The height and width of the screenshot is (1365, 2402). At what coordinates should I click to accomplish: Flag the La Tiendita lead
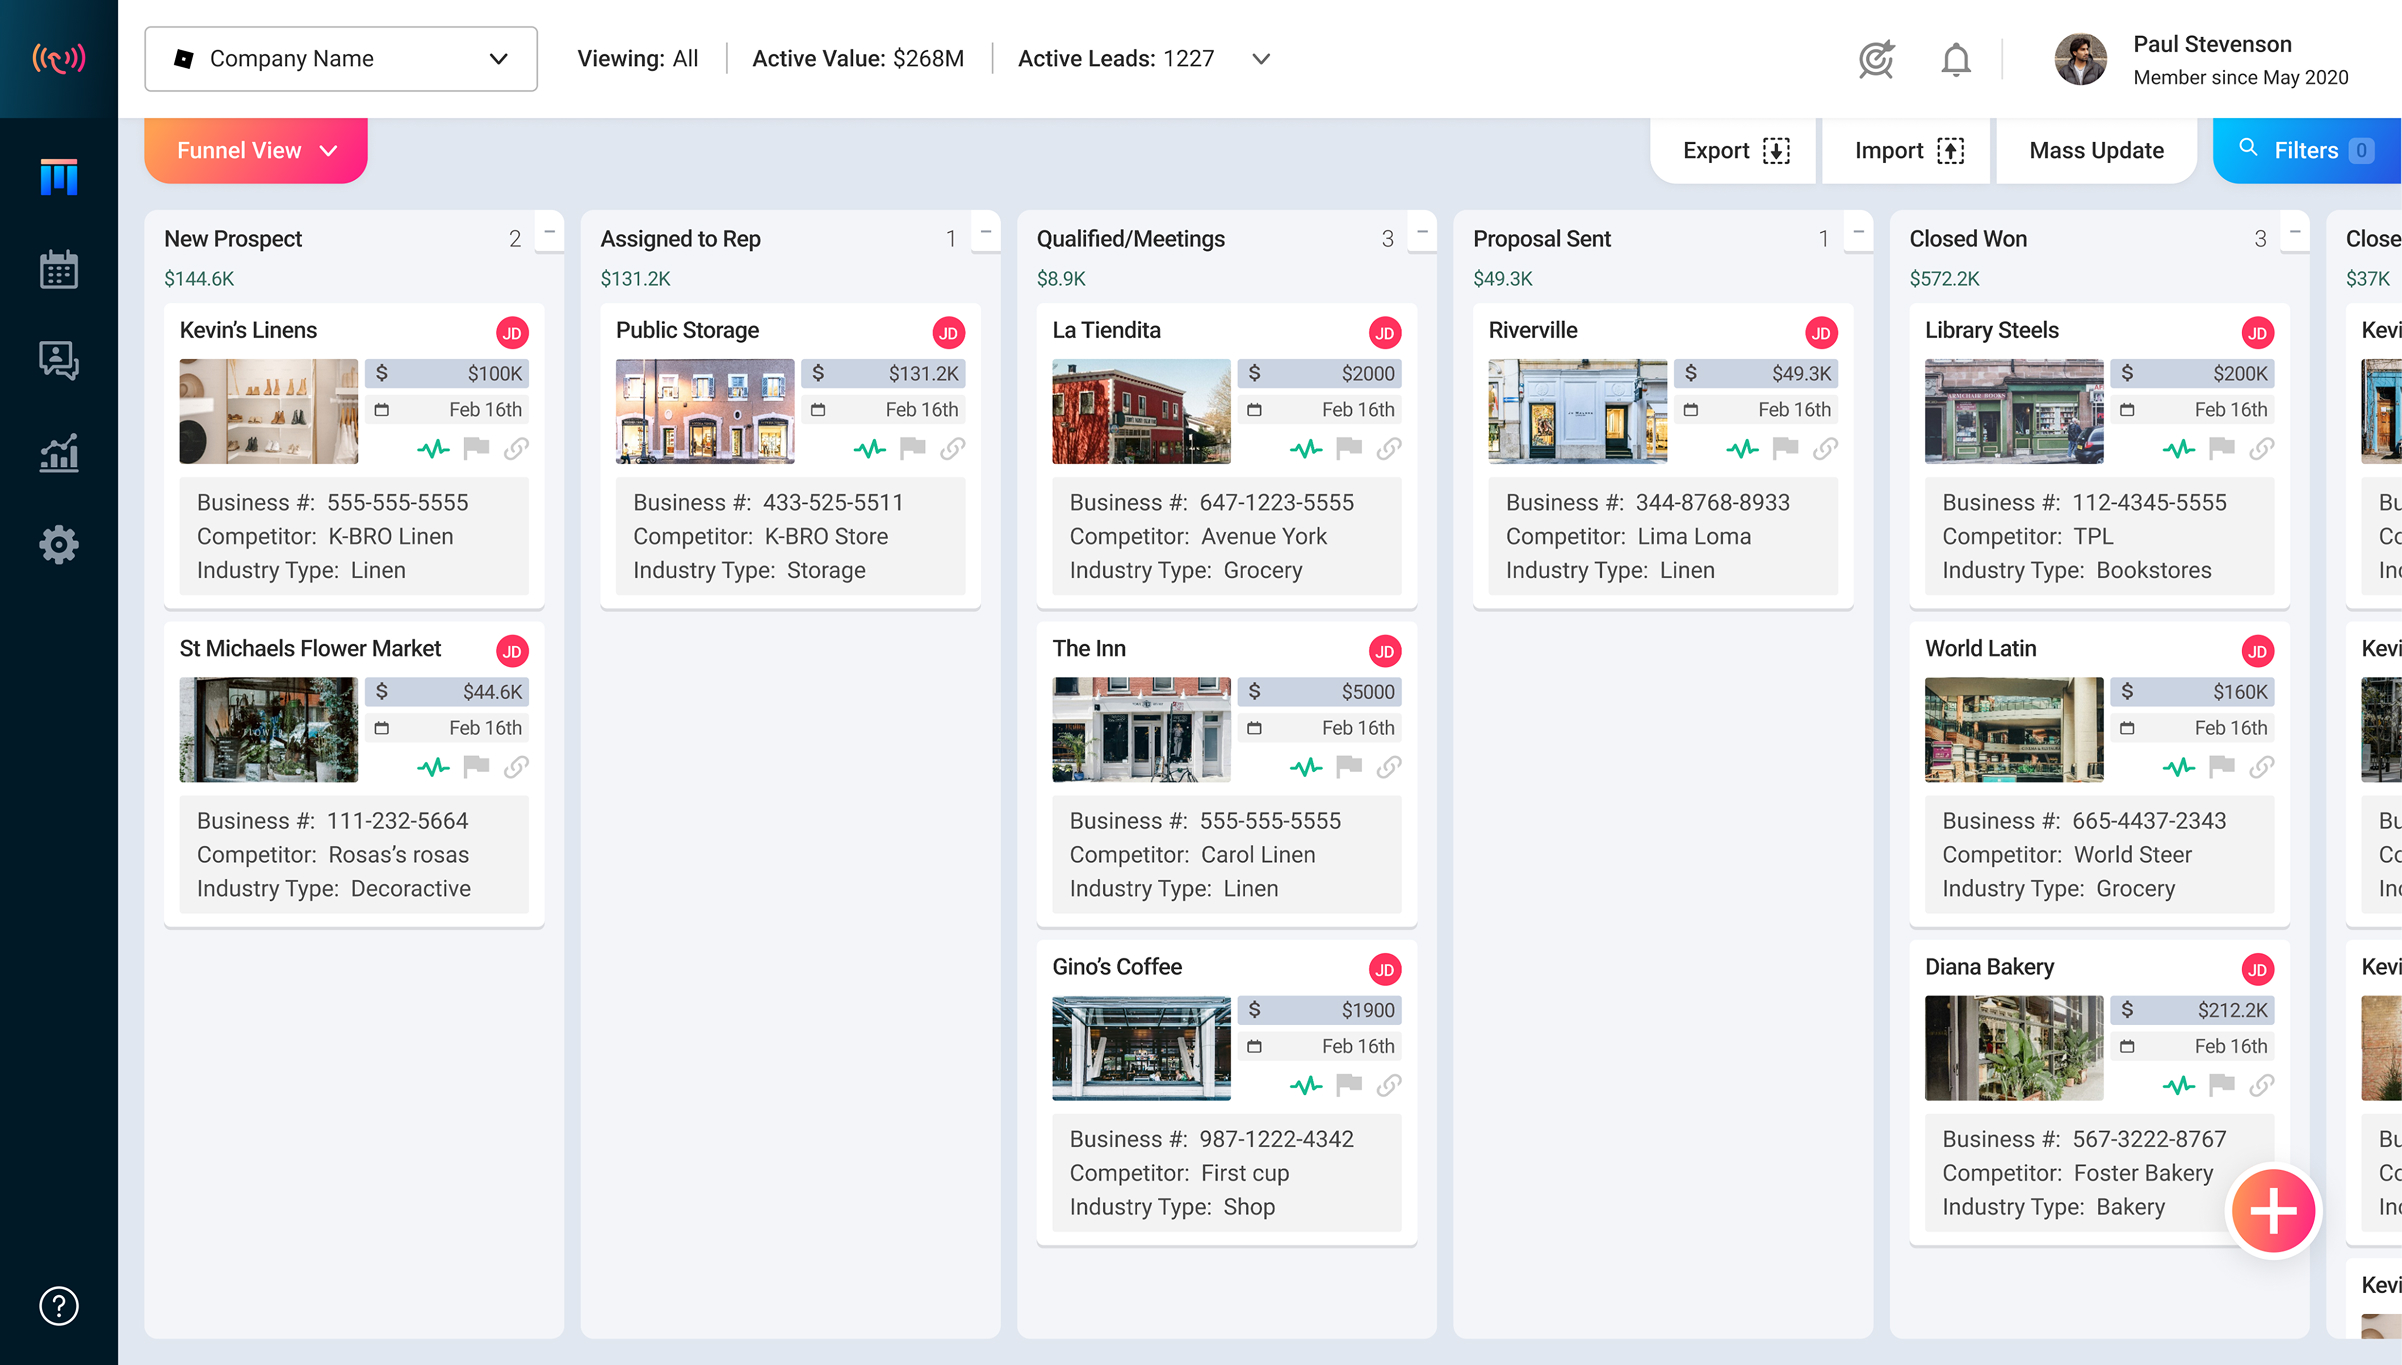tap(1348, 448)
